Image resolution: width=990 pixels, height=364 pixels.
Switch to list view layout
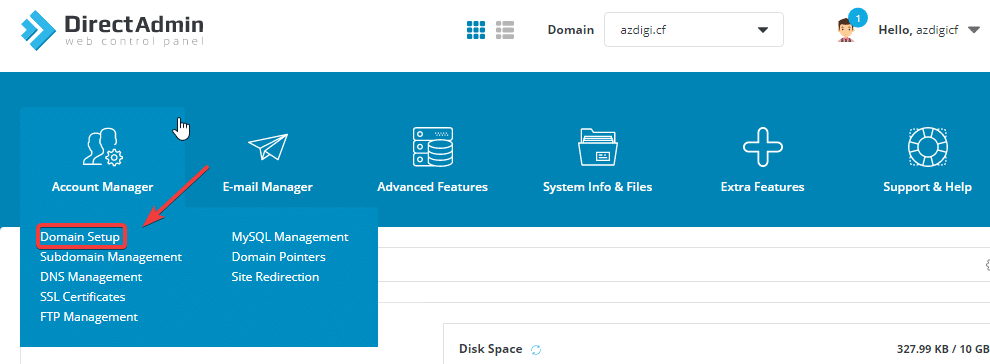click(505, 30)
